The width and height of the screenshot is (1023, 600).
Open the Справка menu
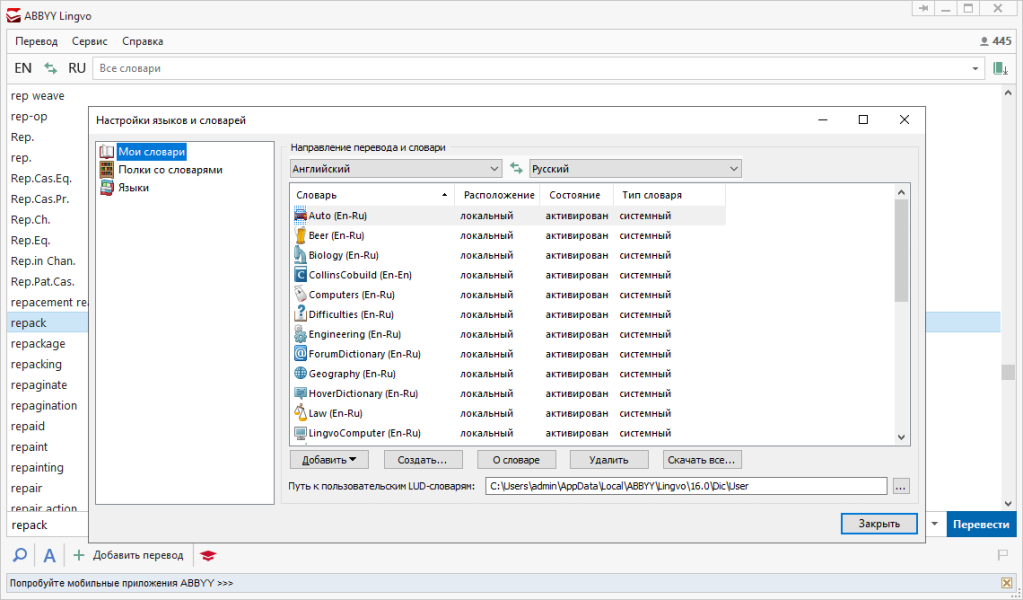pyautogui.click(x=143, y=41)
